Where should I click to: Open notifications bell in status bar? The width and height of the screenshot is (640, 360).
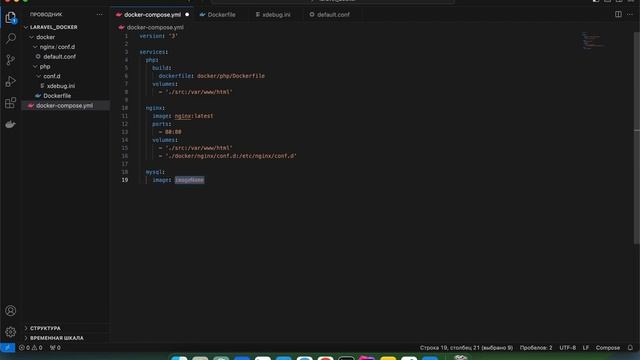(x=630, y=348)
